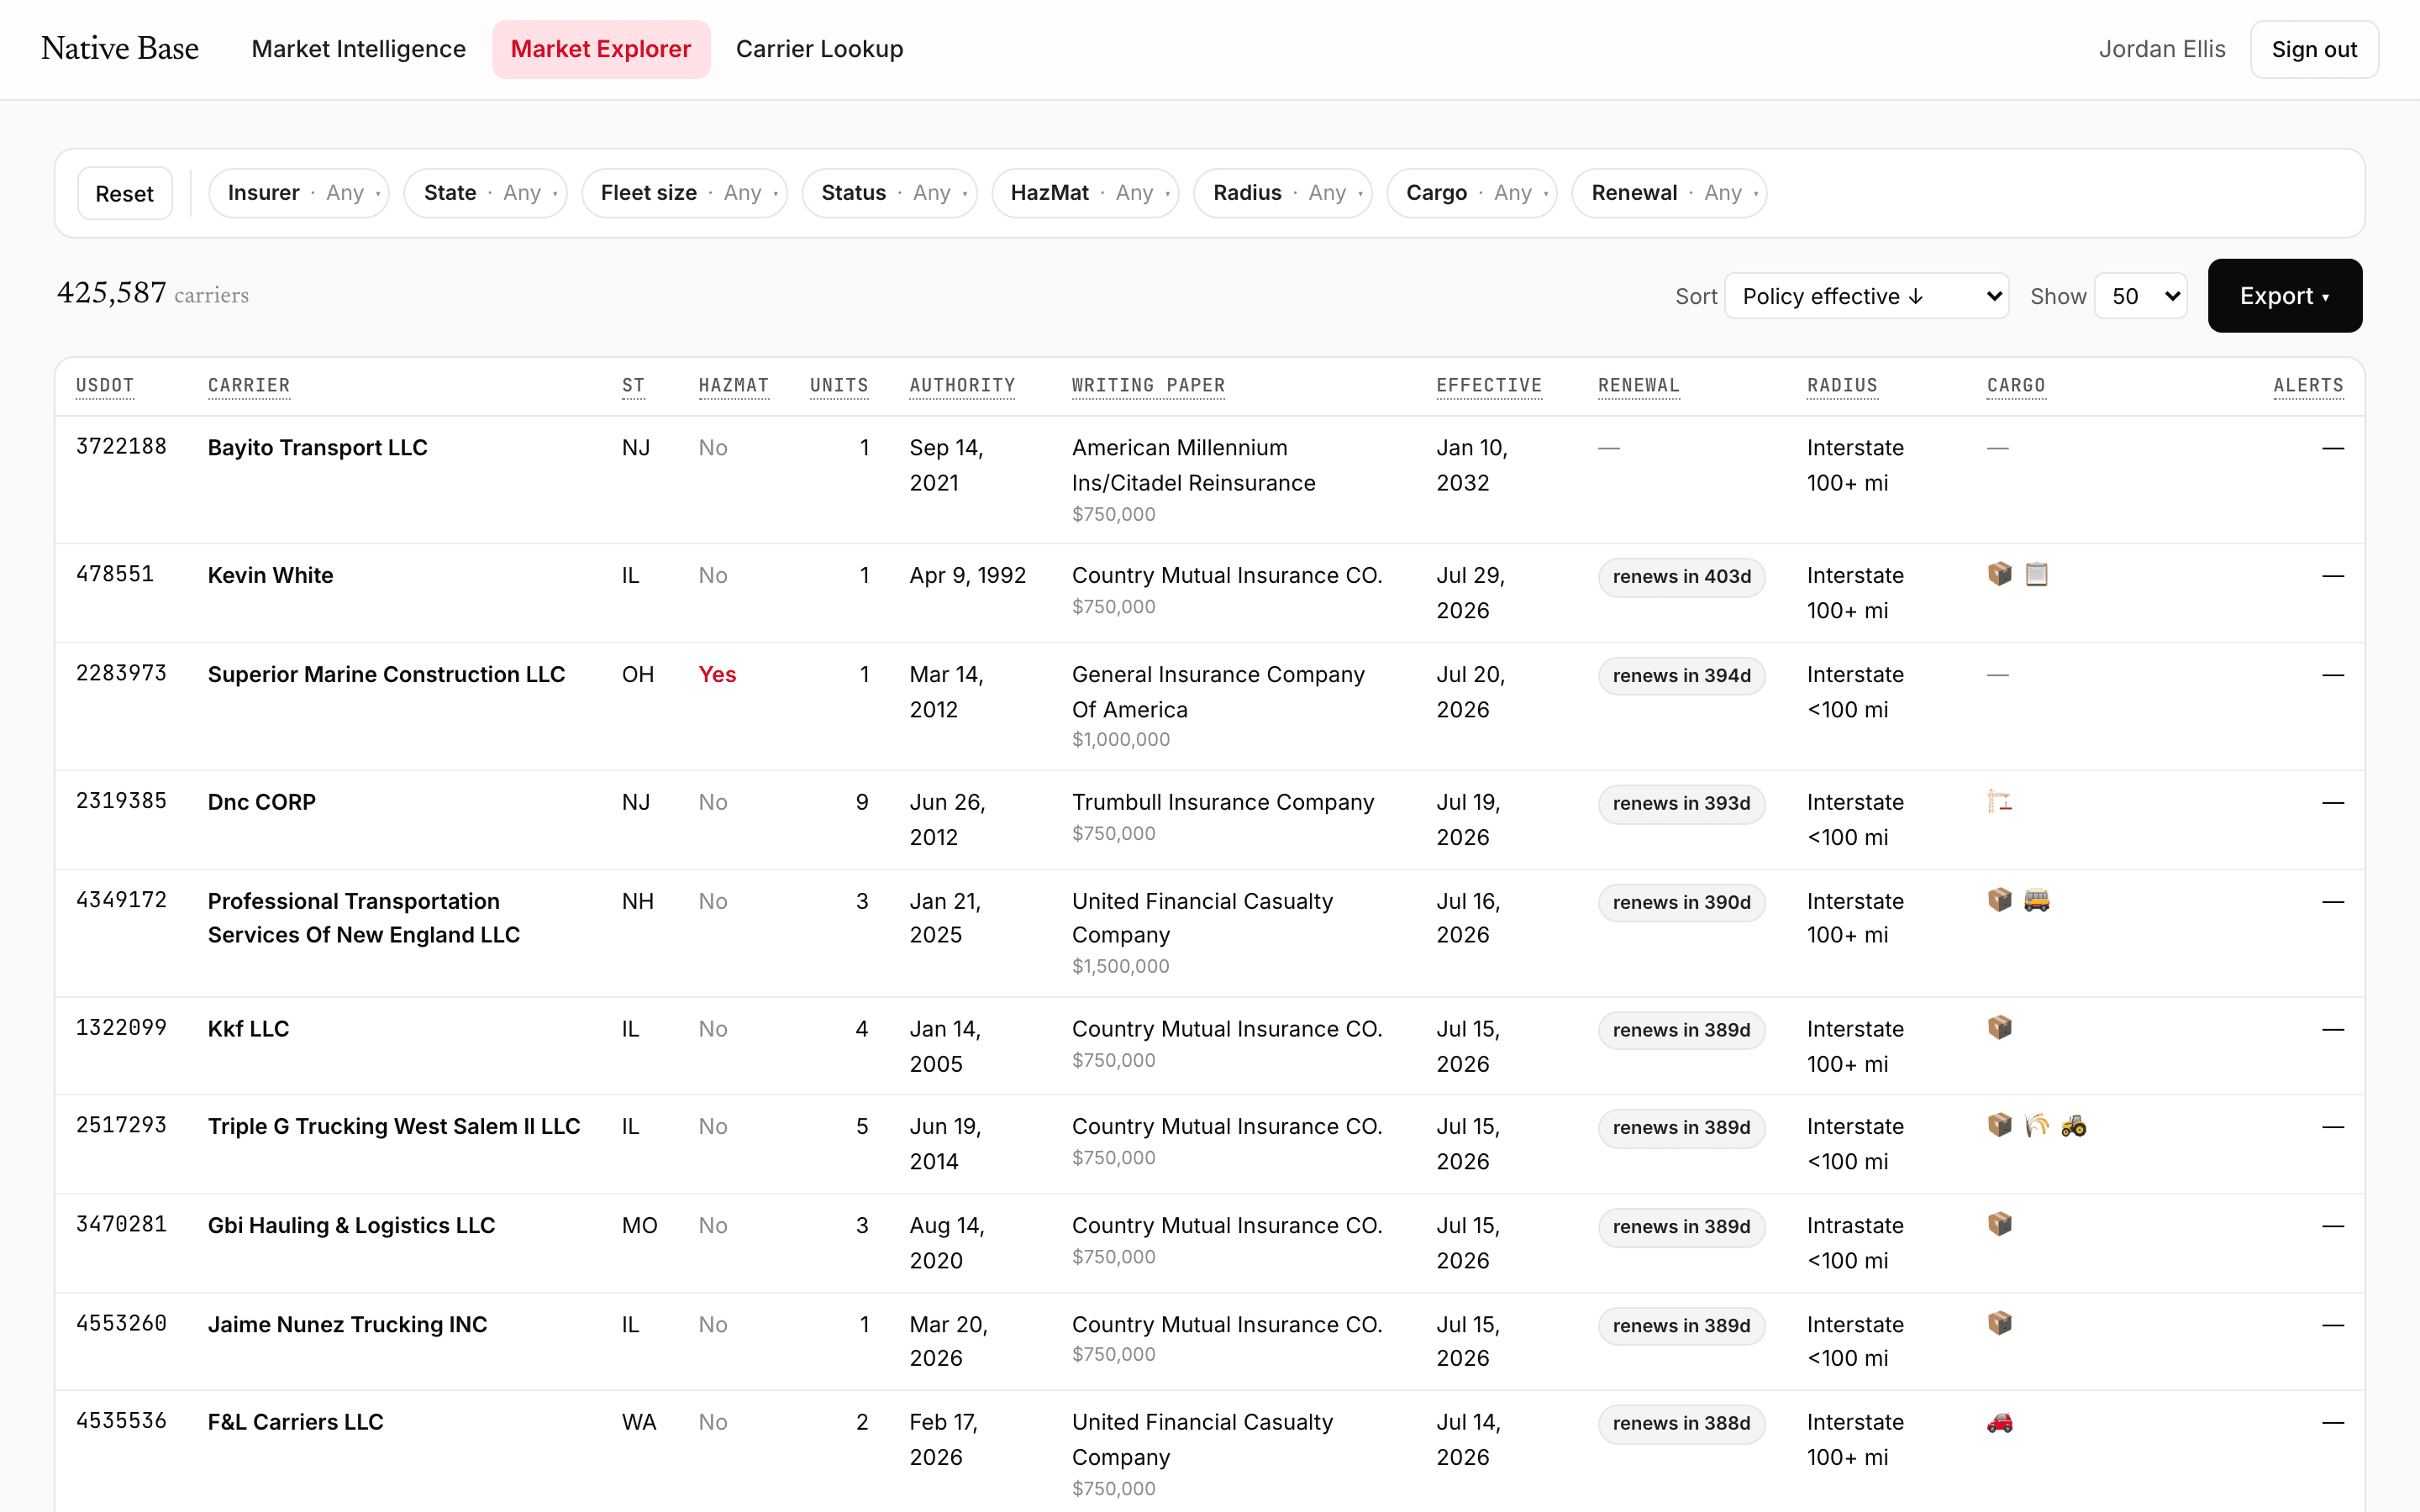Screen dimensions: 2420x1512
Task: Open the Status filter dropdown
Action: [x=889, y=193]
